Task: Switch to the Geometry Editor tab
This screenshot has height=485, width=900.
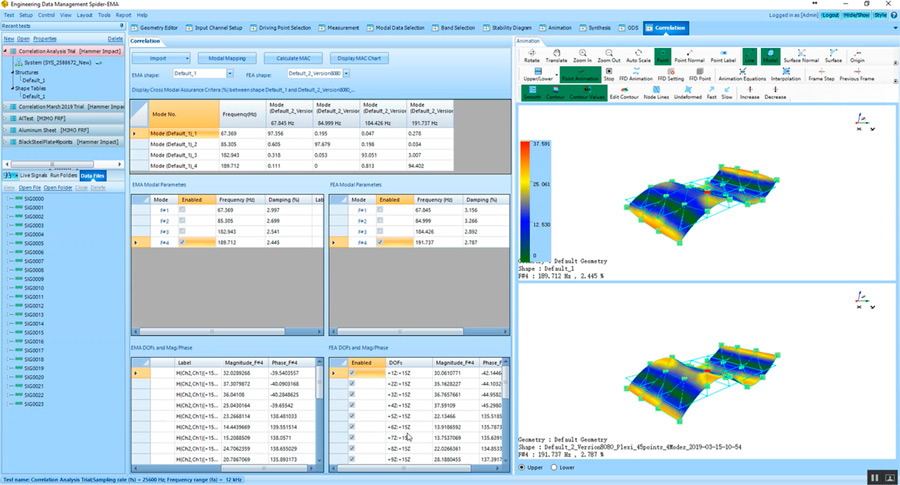Action: pos(157,27)
